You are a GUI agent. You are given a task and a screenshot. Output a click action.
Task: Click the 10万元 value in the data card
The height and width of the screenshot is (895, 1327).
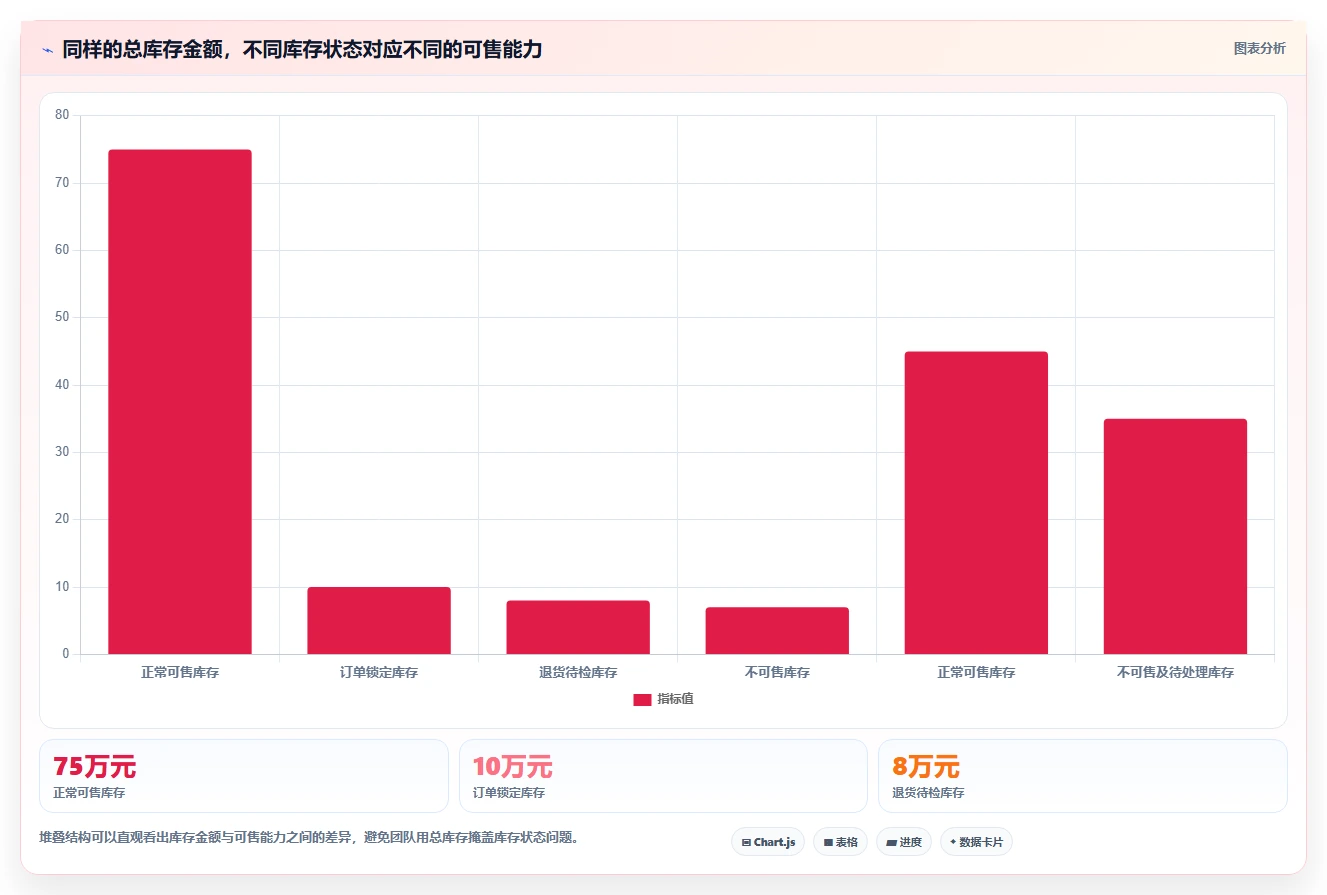point(512,767)
